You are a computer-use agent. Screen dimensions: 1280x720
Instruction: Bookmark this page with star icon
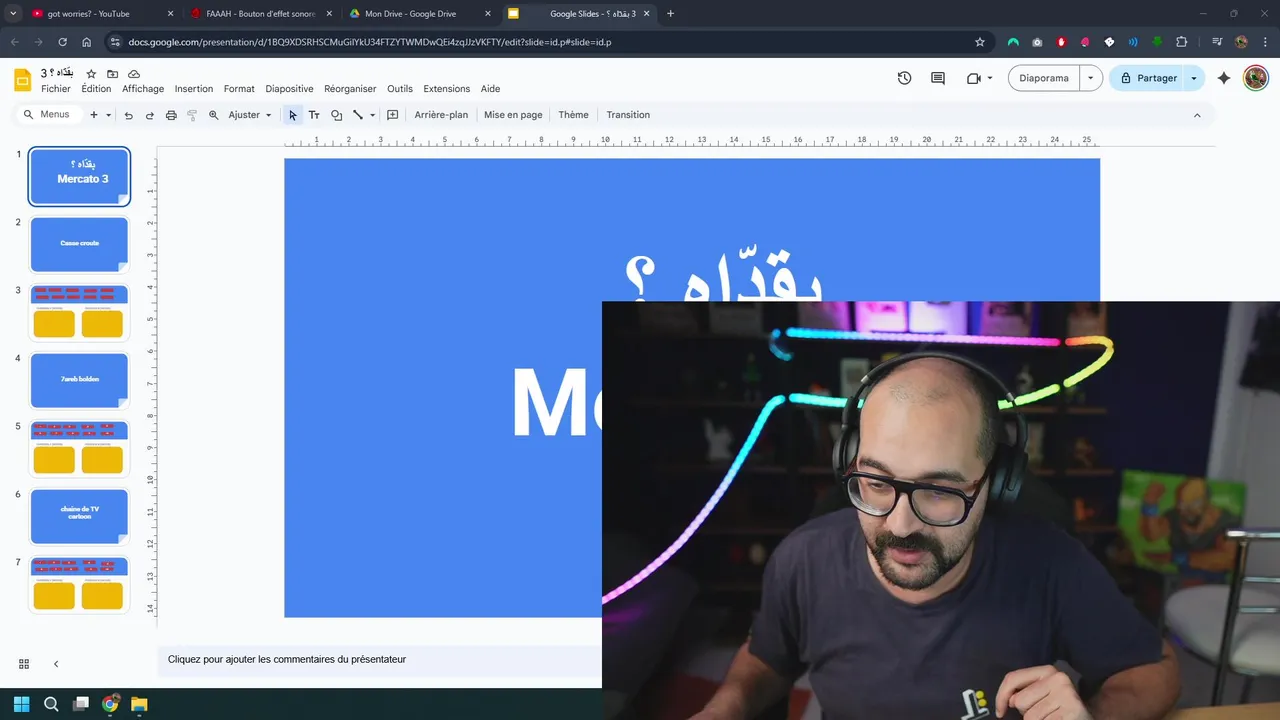[x=980, y=42]
